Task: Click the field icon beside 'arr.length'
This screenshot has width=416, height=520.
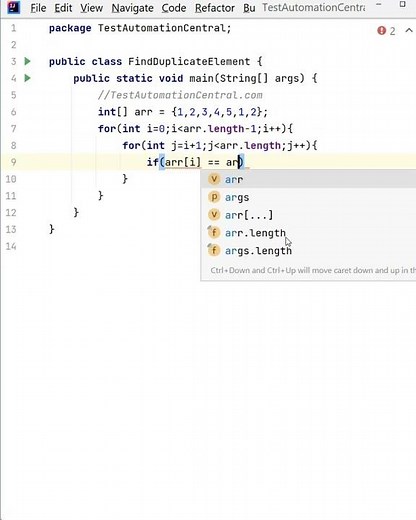Action: point(214,232)
